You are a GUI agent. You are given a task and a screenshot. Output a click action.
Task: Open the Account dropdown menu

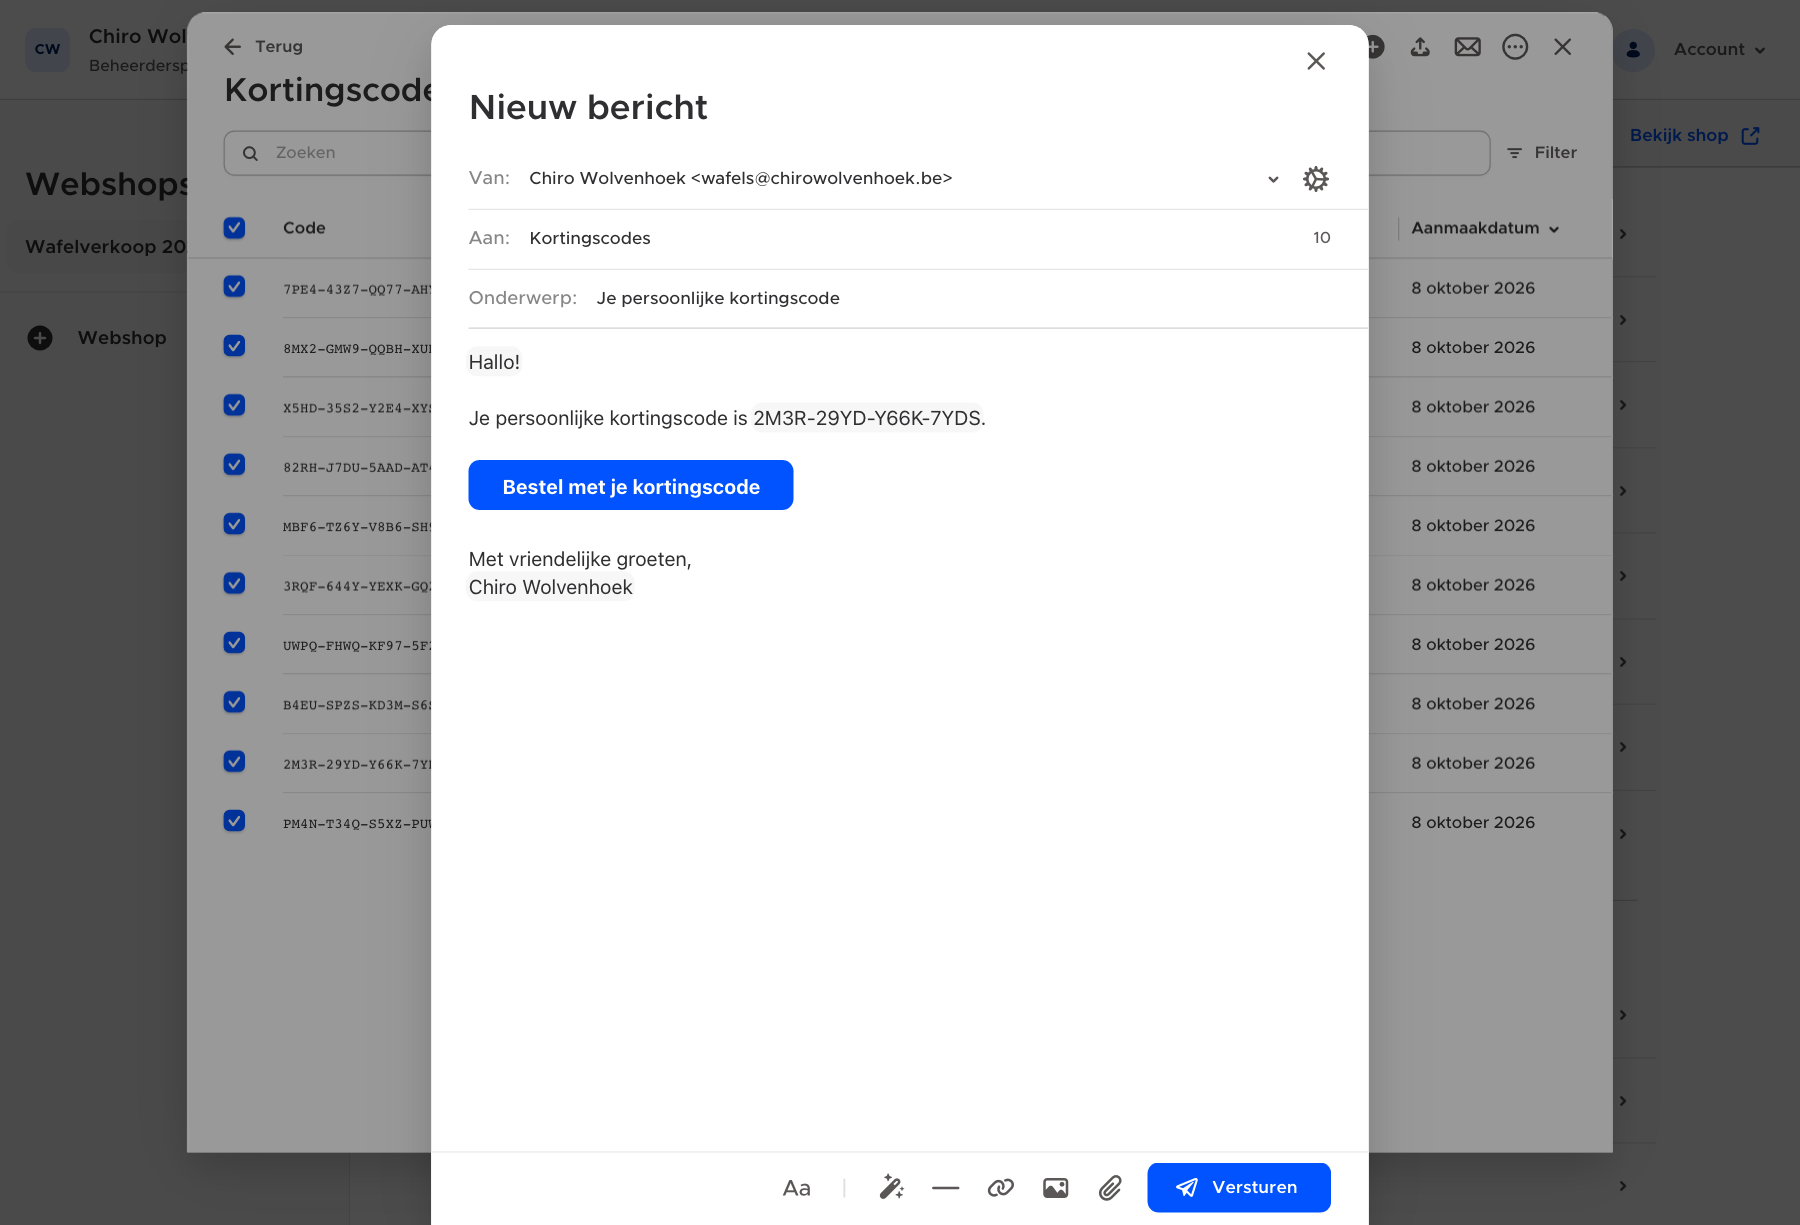click(1719, 49)
